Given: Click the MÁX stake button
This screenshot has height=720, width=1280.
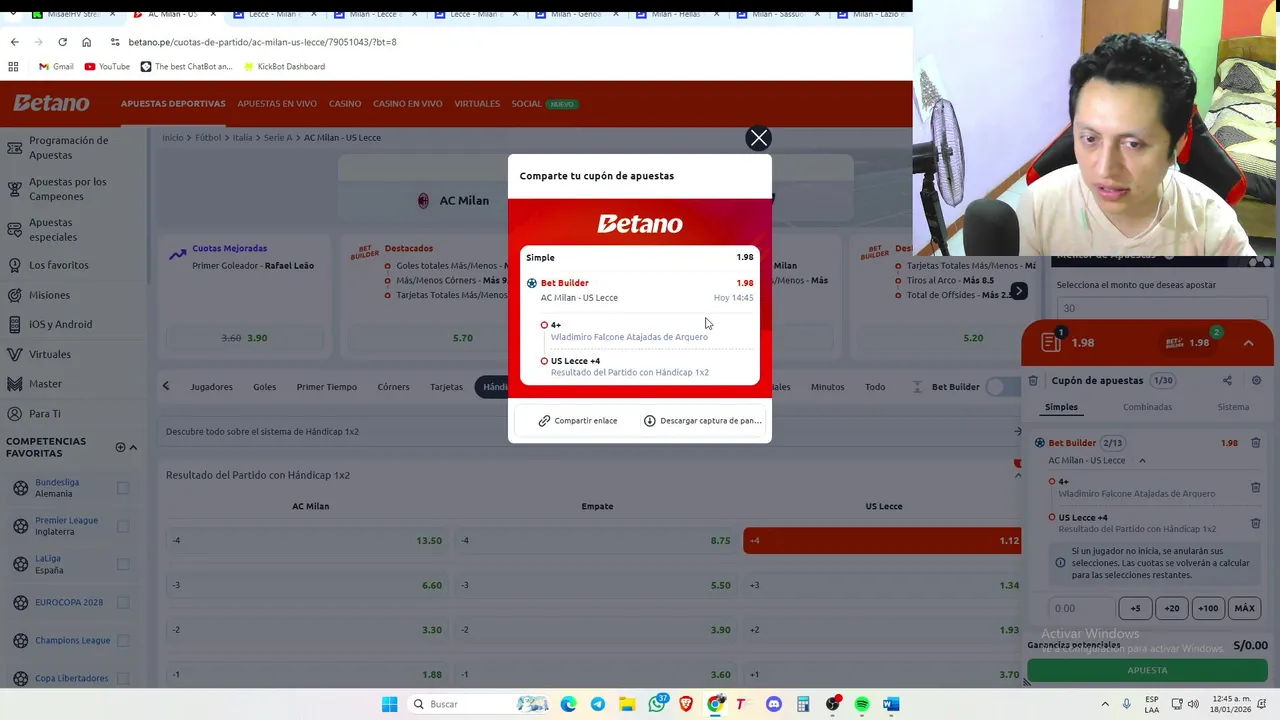Looking at the screenshot, I should coord(1244,608).
